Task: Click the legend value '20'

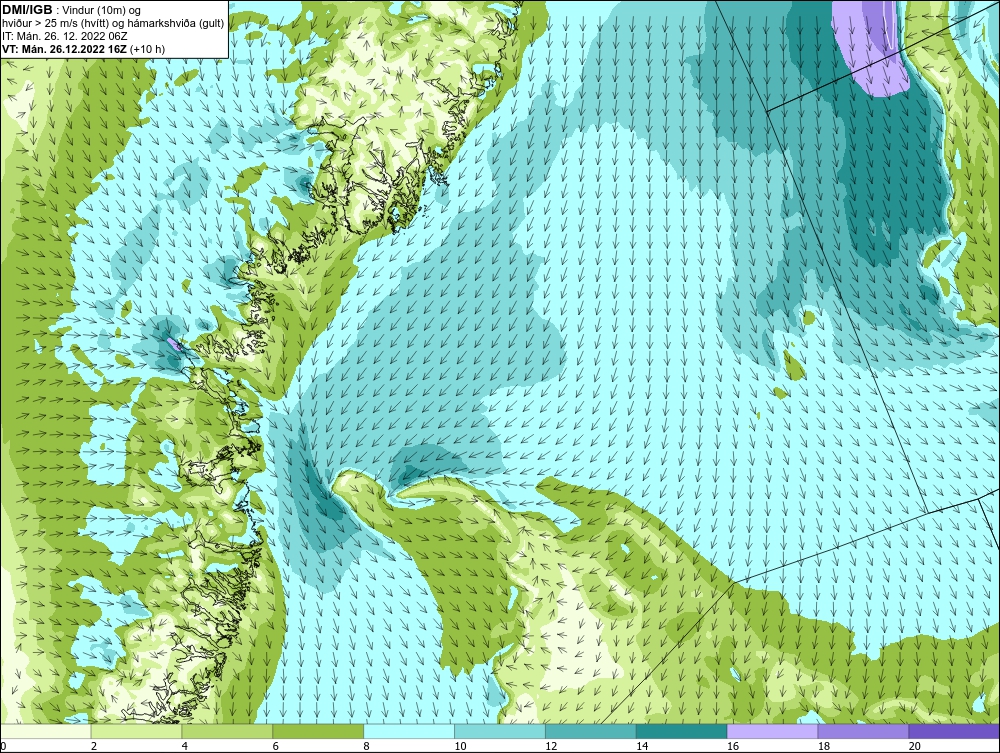Action: tap(915, 746)
